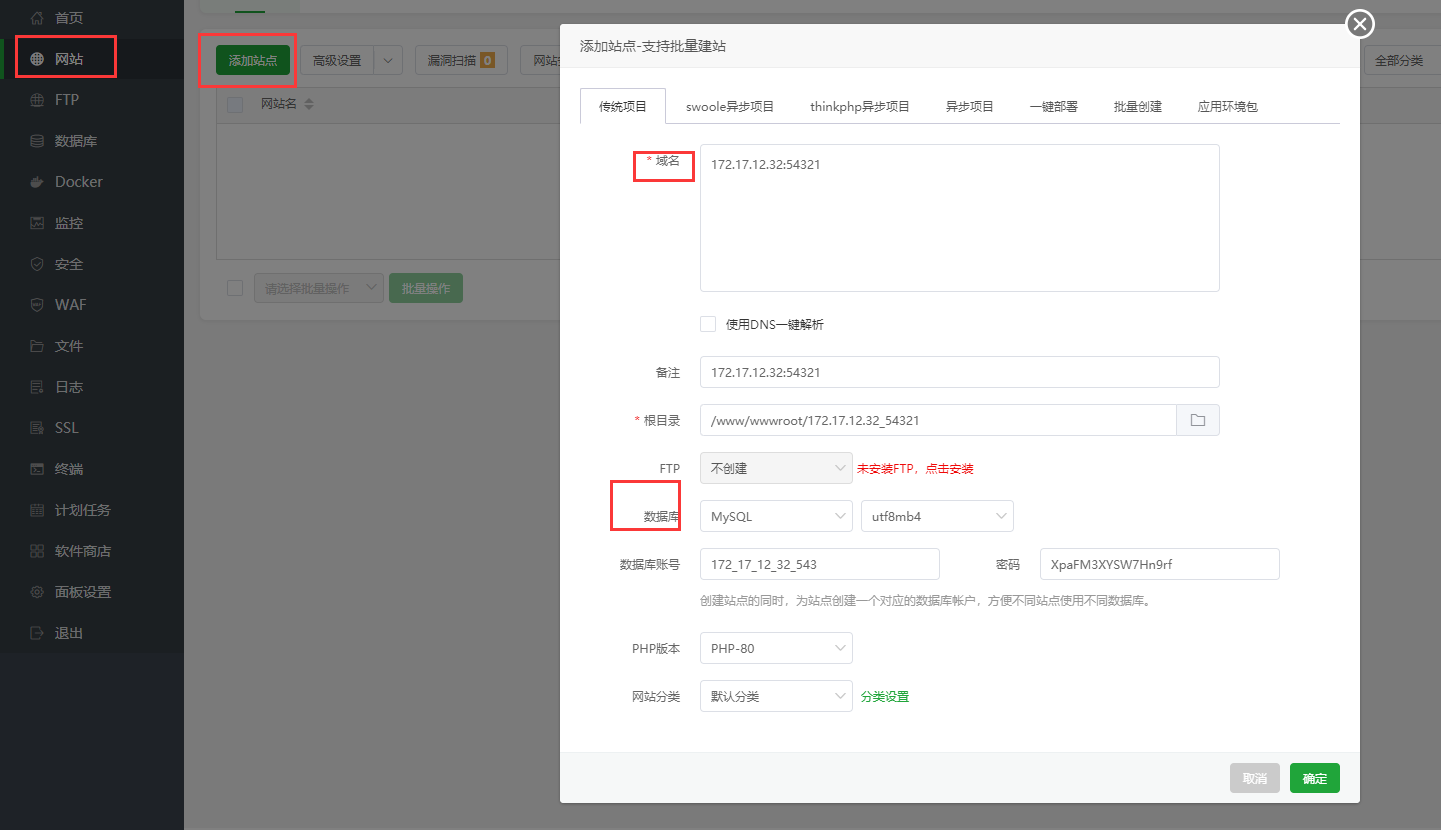This screenshot has height=830, width=1441.
Task: Open 软件商店 in the sidebar menu
Action: tap(83, 551)
